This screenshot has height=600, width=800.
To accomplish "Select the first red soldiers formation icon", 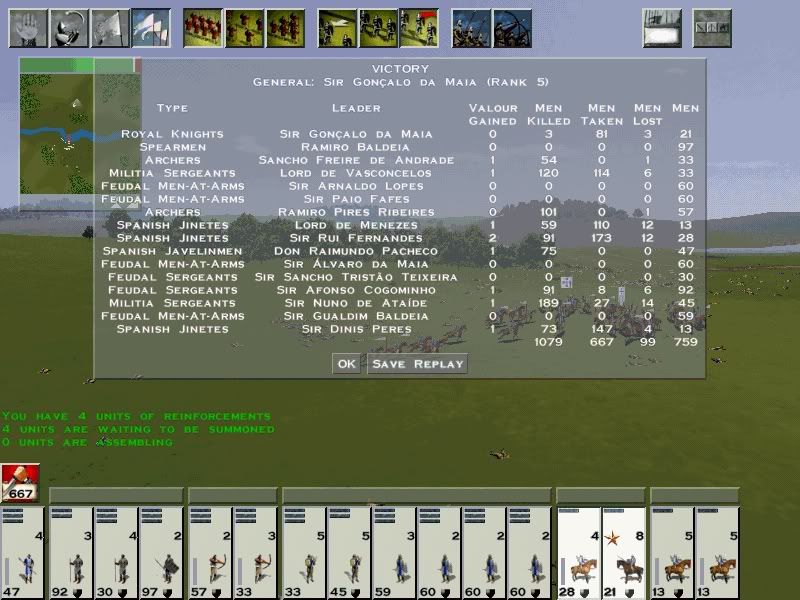I will [x=203, y=29].
